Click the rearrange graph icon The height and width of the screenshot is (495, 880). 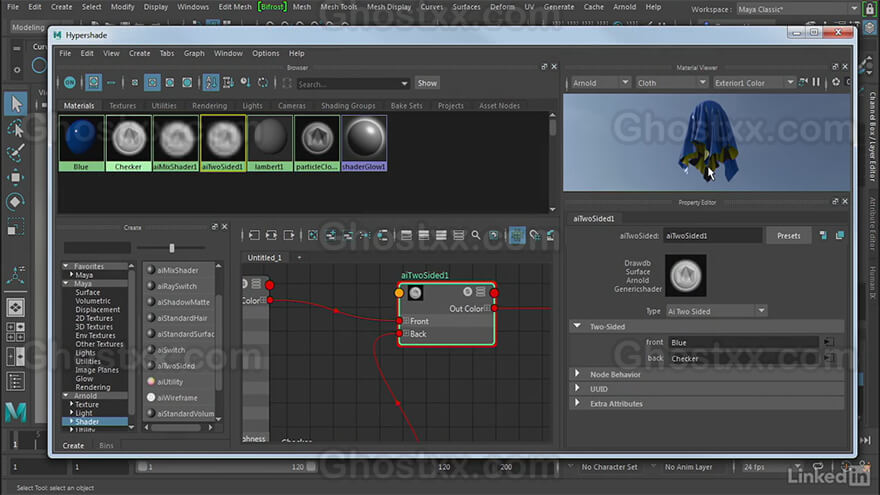coord(365,235)
